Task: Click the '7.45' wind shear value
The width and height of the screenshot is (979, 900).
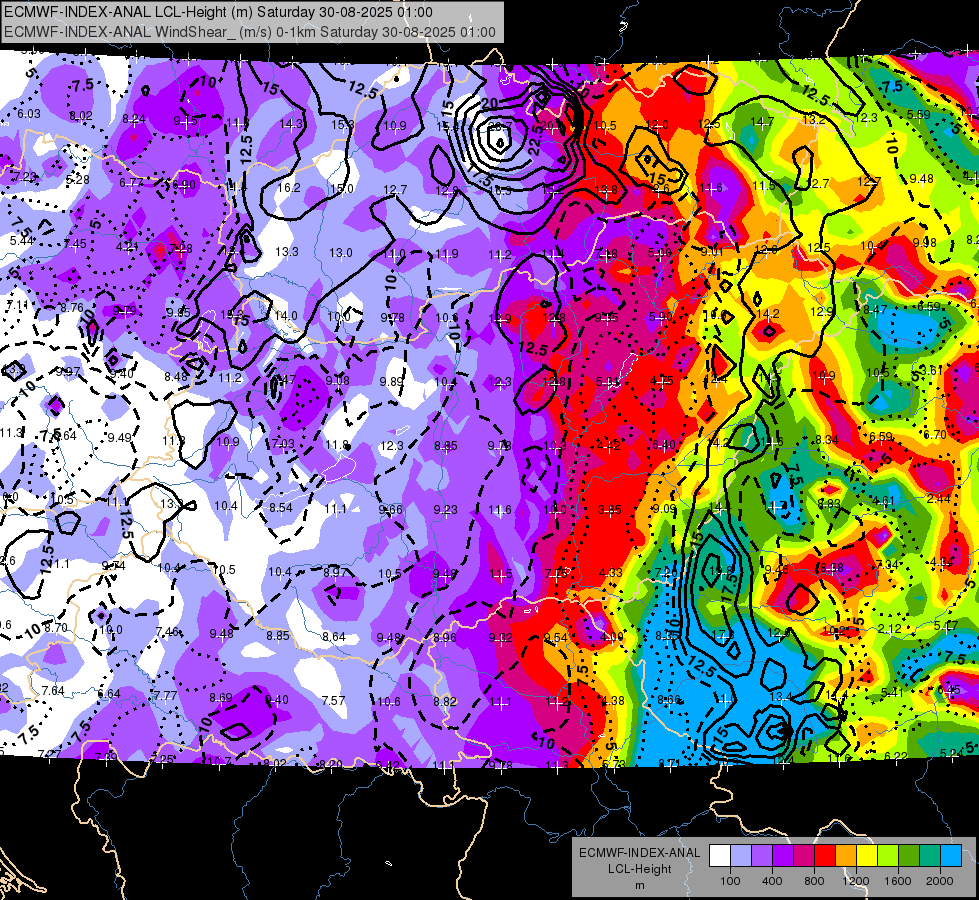Action: [75, 244]
